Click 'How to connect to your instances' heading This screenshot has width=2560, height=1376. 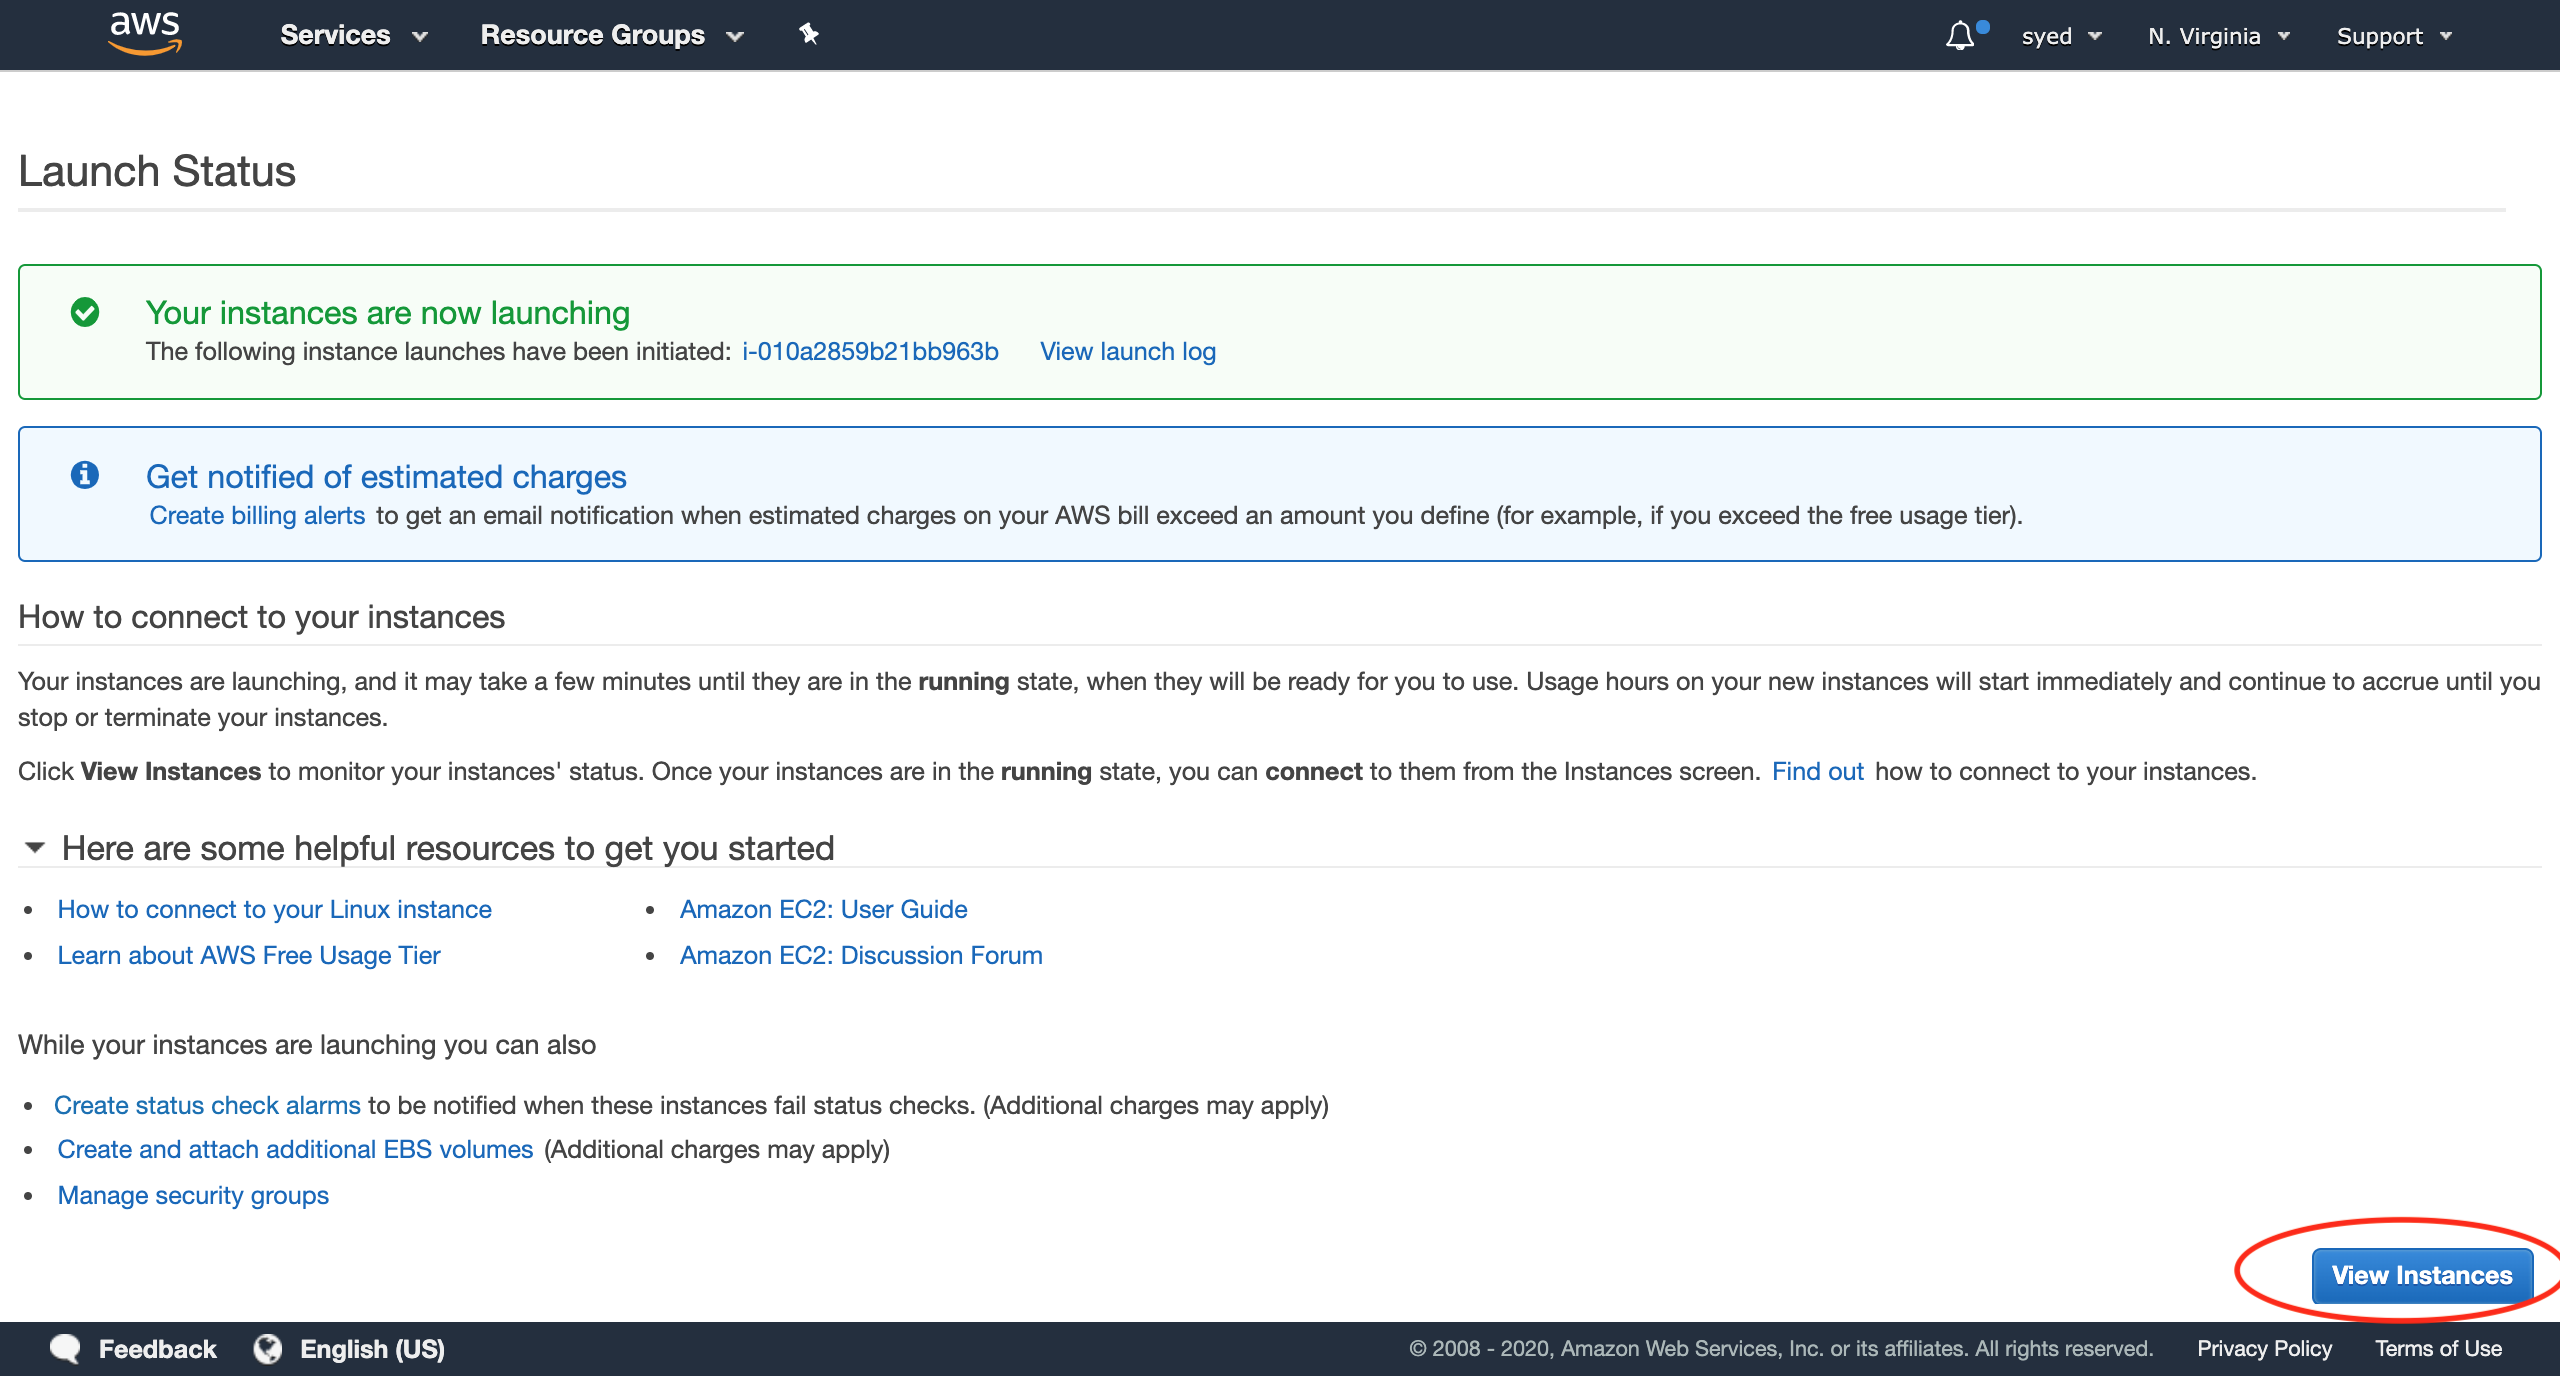[x=261, y=617]
